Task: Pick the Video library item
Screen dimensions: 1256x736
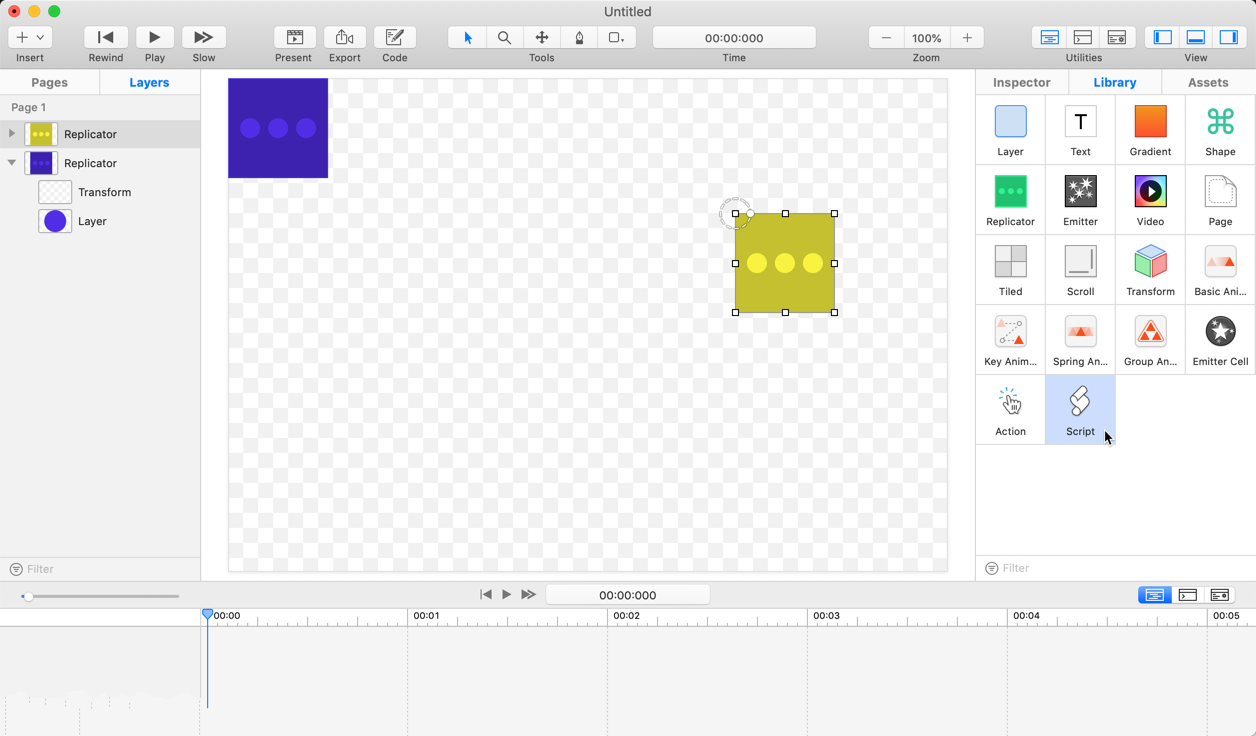Action: coord(1150,200)
